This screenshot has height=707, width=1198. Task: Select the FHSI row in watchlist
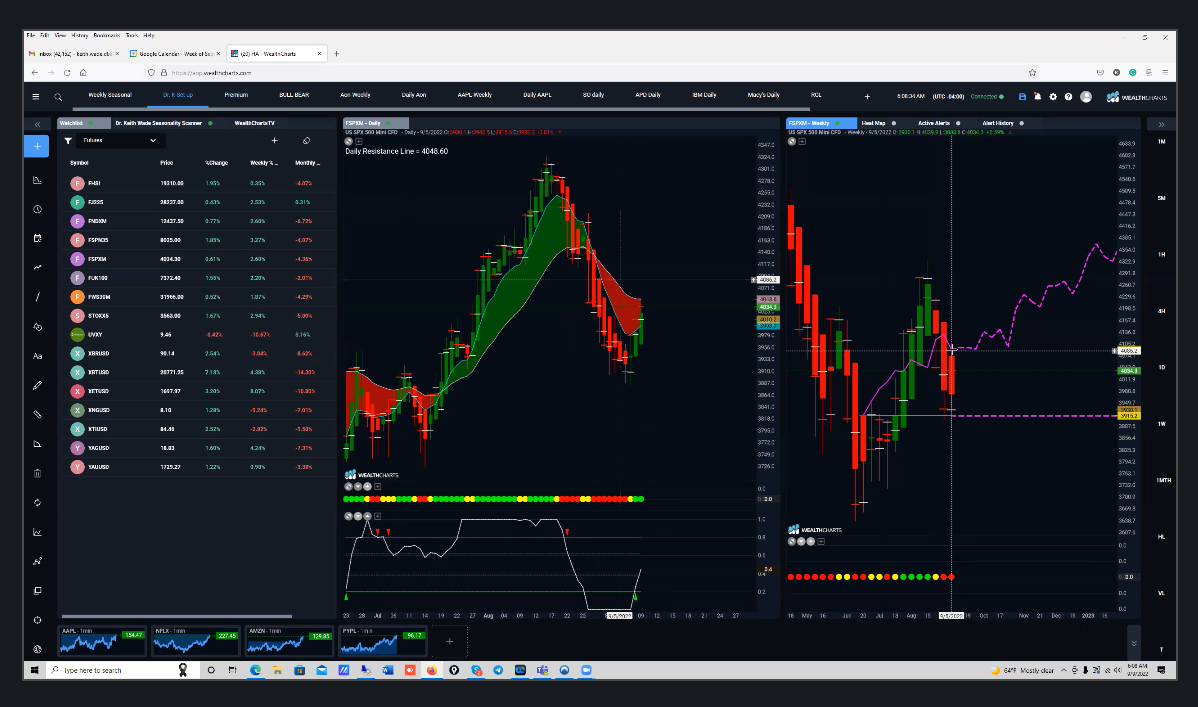(199, 183)
